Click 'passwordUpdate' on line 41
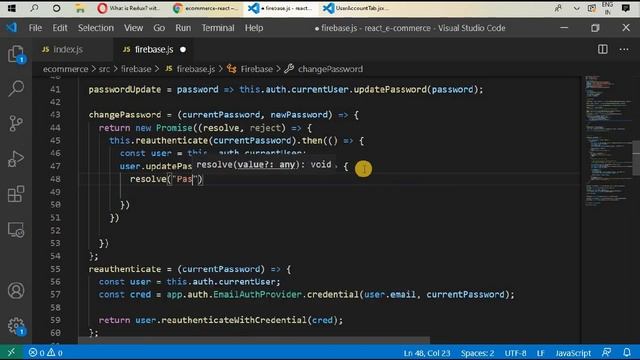Screen dimensions: 640x360 point(124,89)
